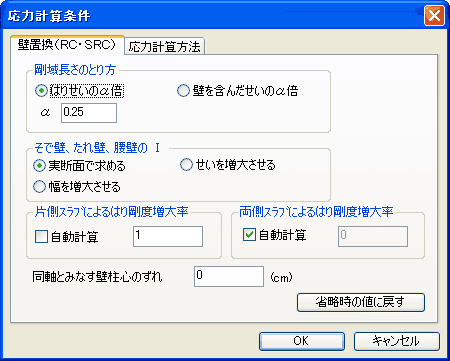Click the キャンセル button
450x361 pixels.
pos(397,341)
